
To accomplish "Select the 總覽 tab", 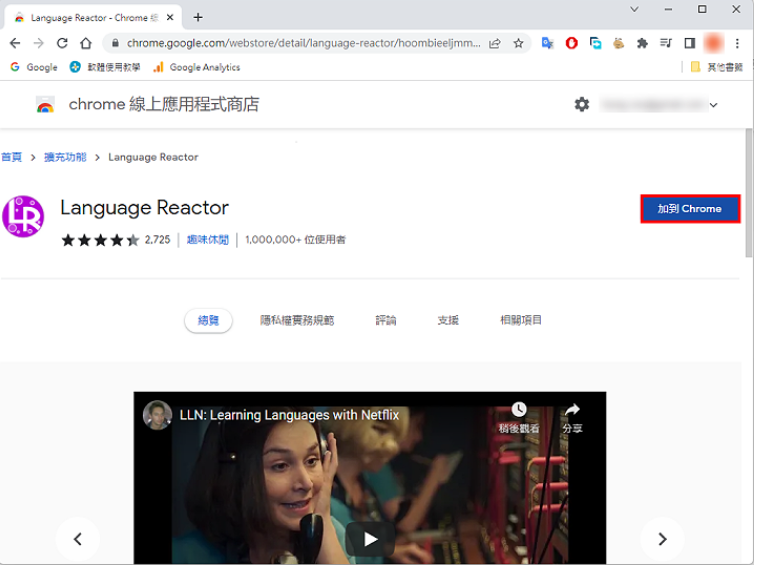I will tap(208, 320).
